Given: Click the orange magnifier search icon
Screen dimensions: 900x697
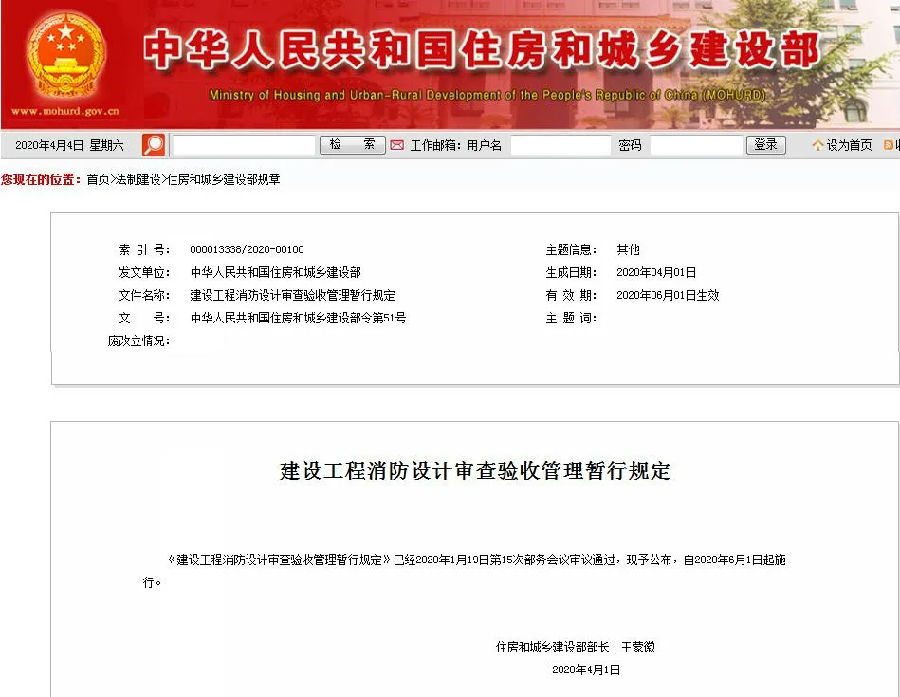Looking at the screenshot, I should [x=153, y=145].
